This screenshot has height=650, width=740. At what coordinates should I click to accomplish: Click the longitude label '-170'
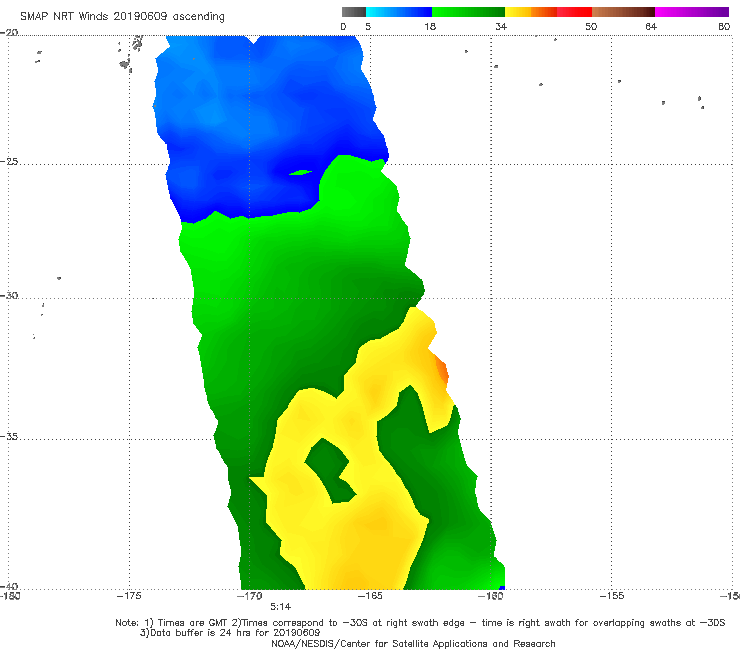coord(249,596)
